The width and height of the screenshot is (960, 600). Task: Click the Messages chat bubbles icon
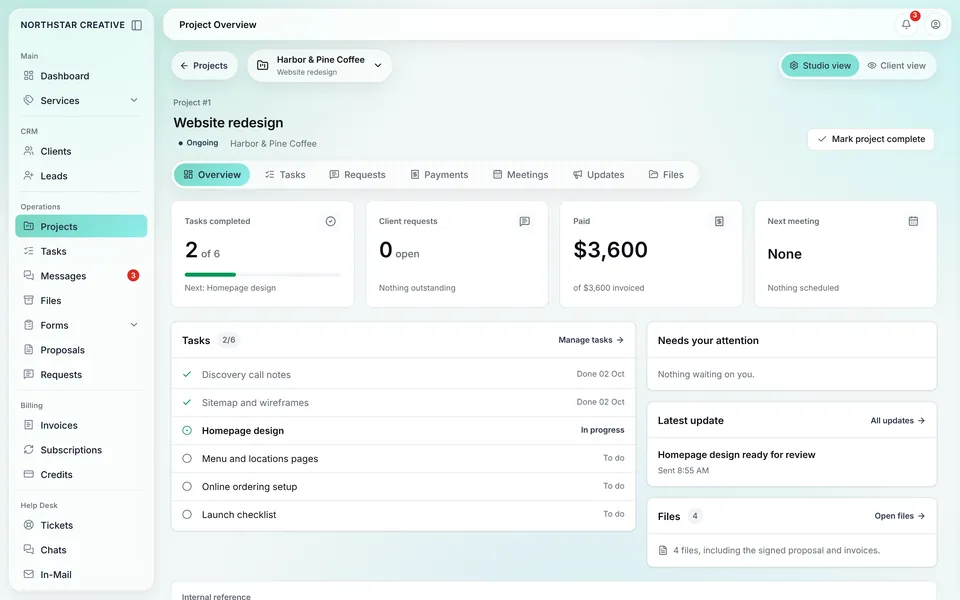pos(28,276)
